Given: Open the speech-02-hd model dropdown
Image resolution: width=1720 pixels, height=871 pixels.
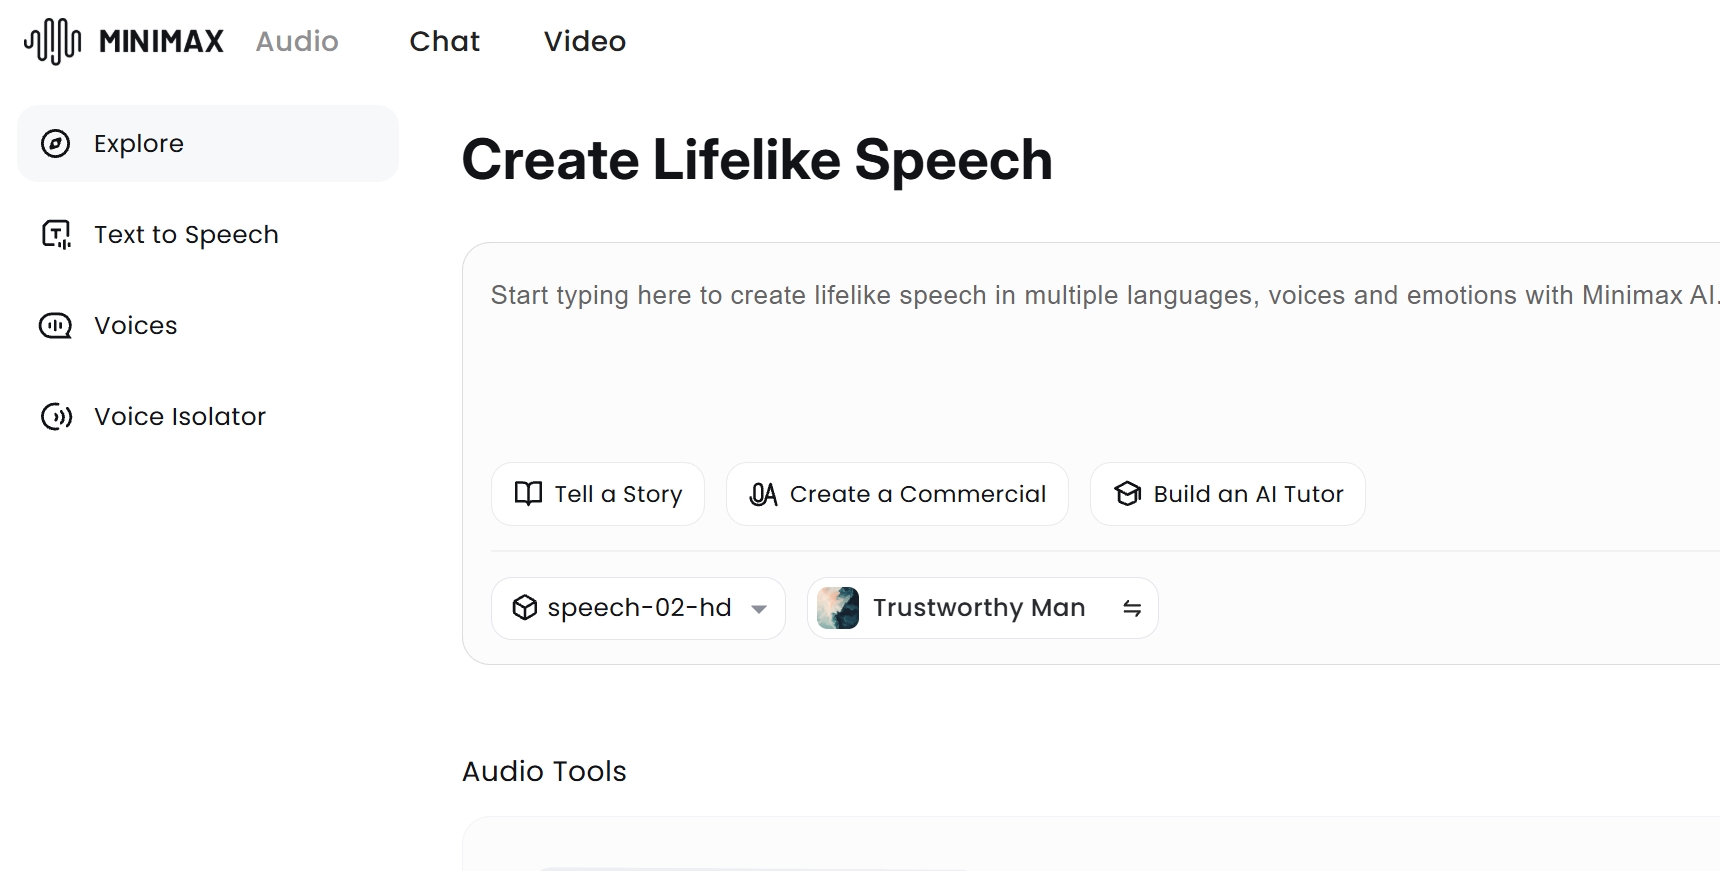Looking at the screenshot, I should click(x=638, y=608).
